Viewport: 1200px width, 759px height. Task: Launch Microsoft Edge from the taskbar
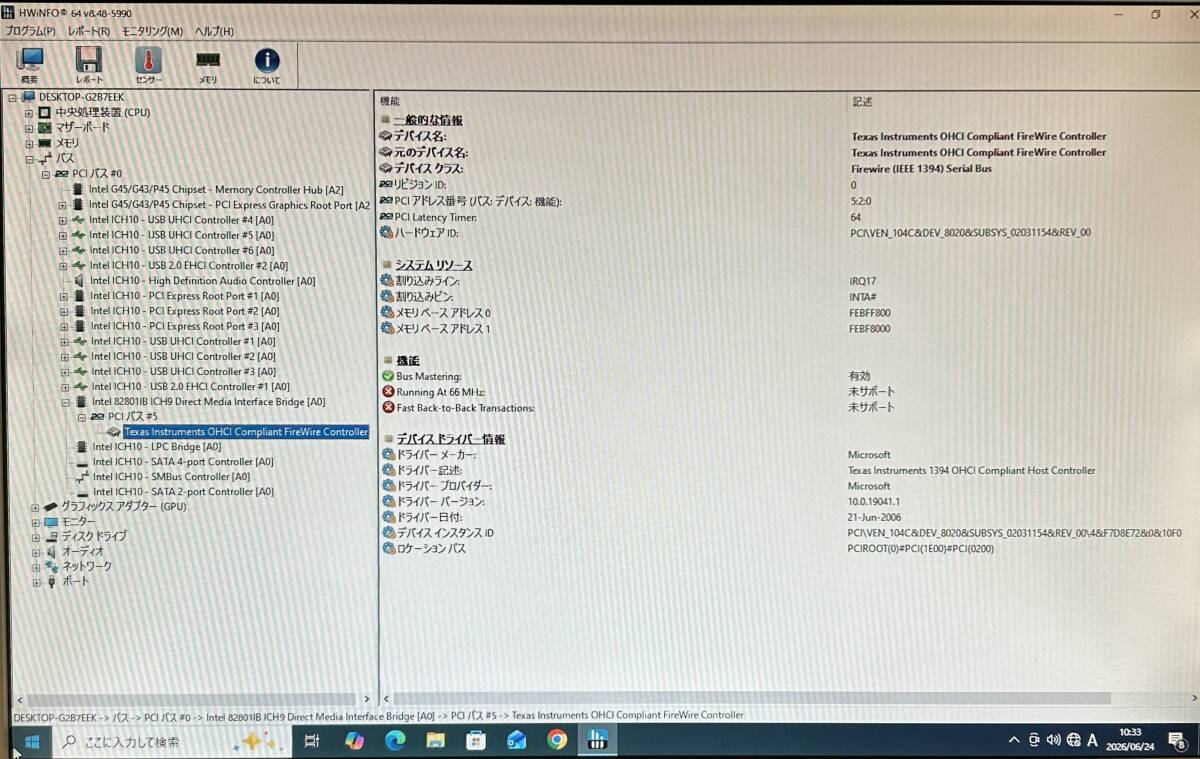pos(395,741)
